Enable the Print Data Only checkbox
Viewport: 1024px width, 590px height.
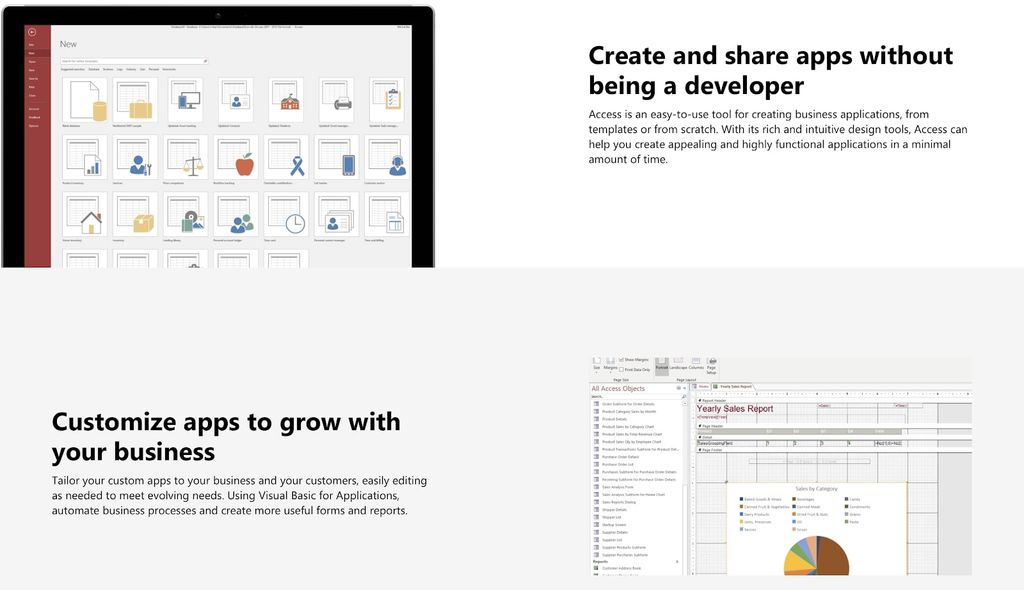tap(621, 369)
